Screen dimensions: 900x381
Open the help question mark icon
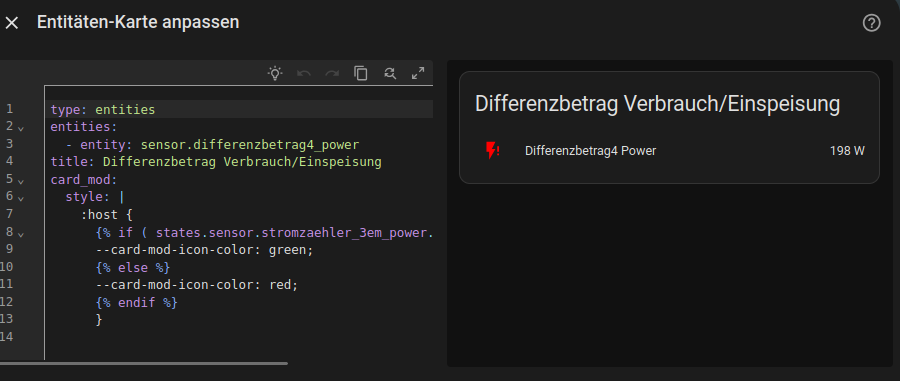[x=871, y=23]
